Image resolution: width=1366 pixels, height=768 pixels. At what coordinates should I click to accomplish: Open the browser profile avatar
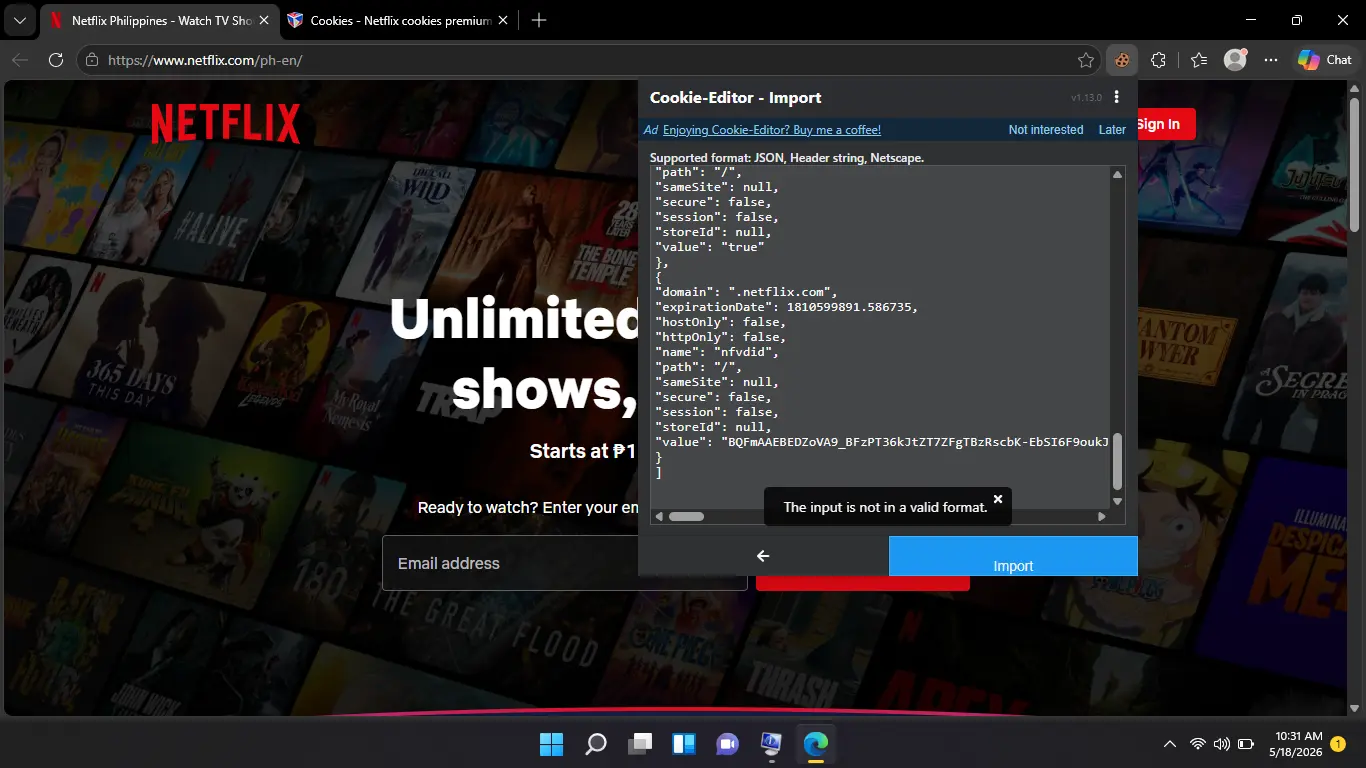(x=1235, y=60)
